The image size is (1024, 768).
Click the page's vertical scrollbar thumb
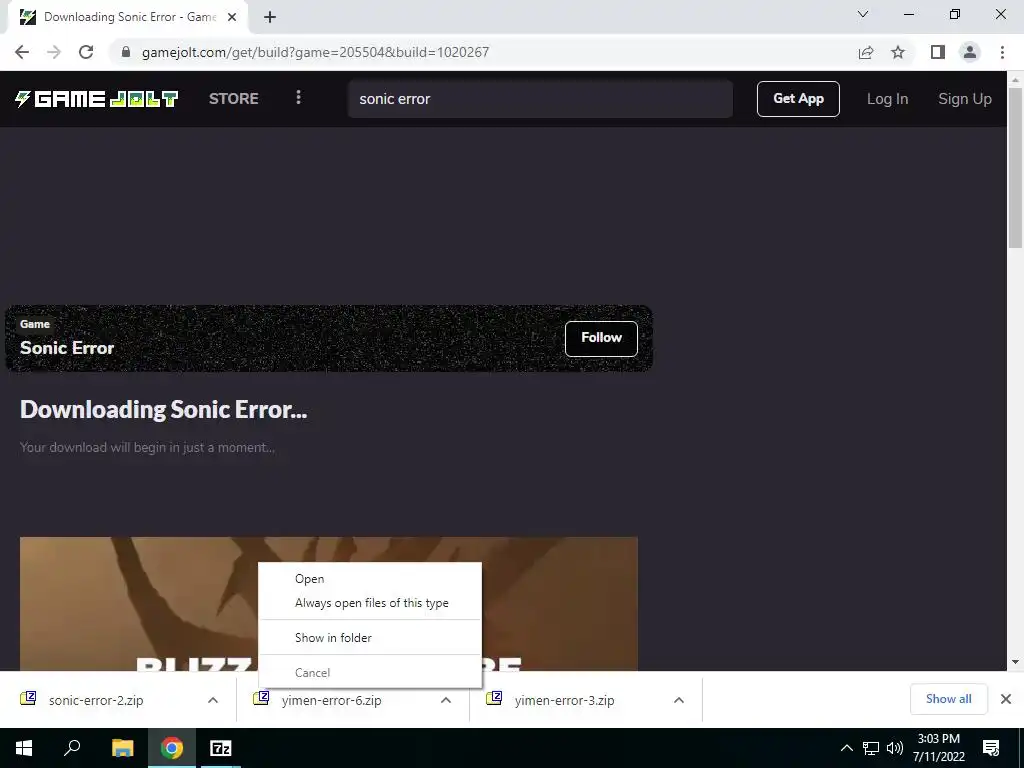click(1015, 167)
